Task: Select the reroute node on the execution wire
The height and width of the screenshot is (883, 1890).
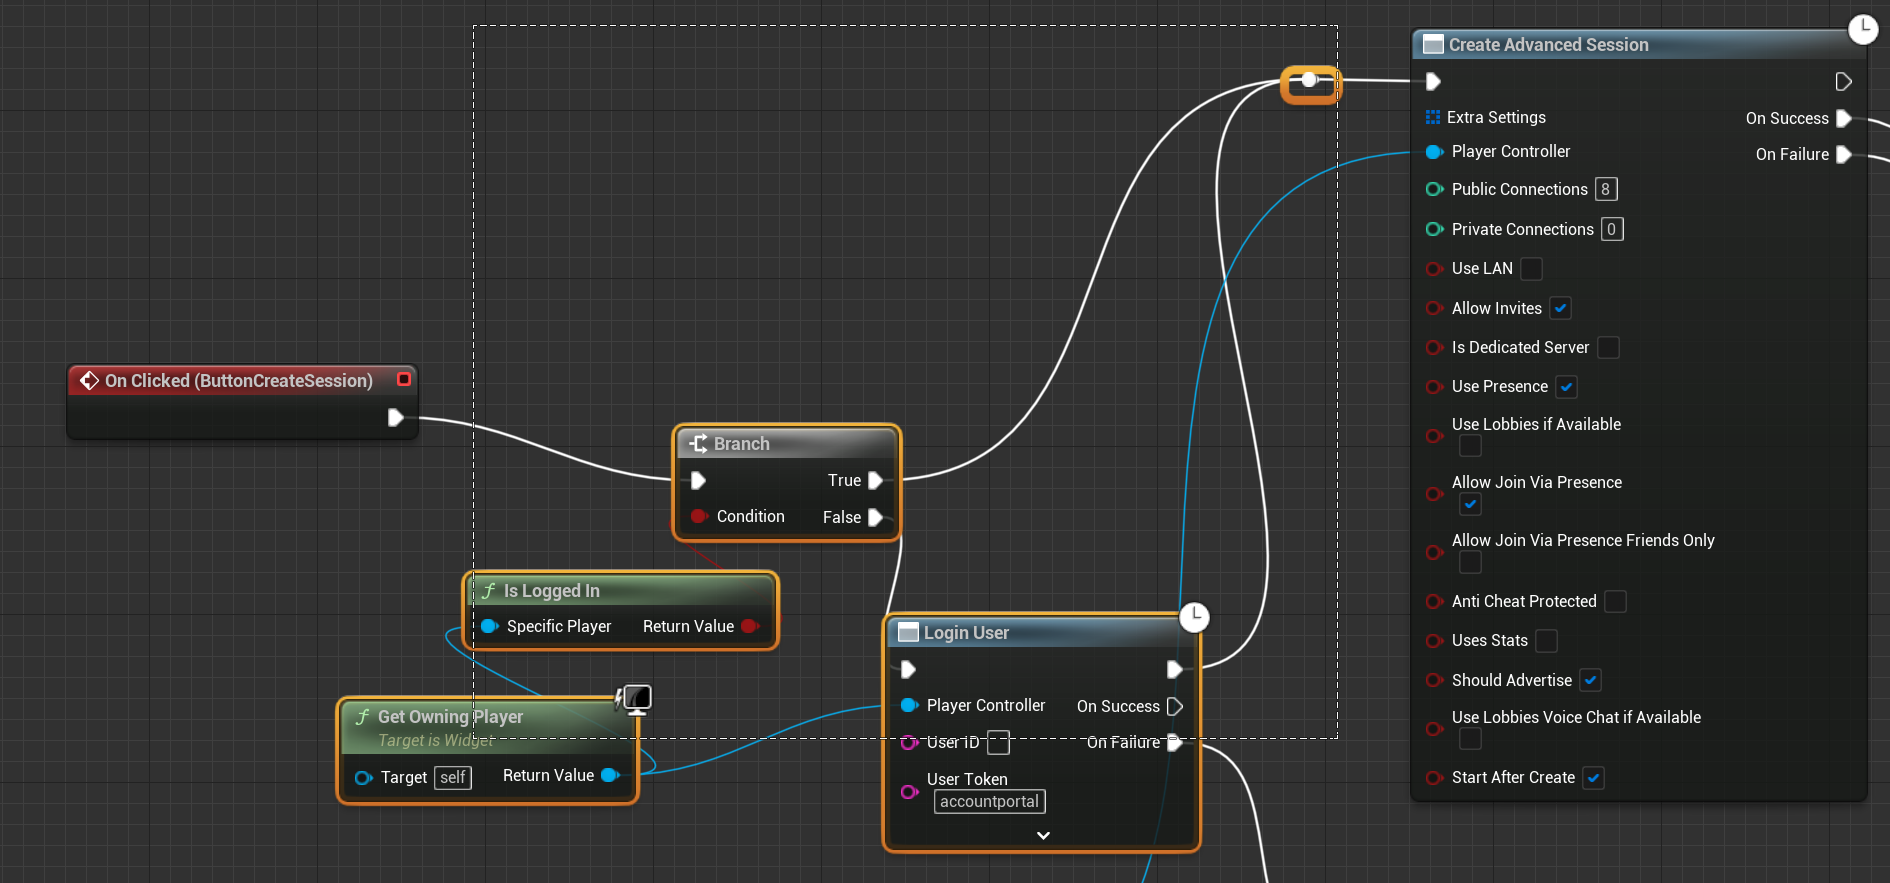Action: tap(1309, 81)
